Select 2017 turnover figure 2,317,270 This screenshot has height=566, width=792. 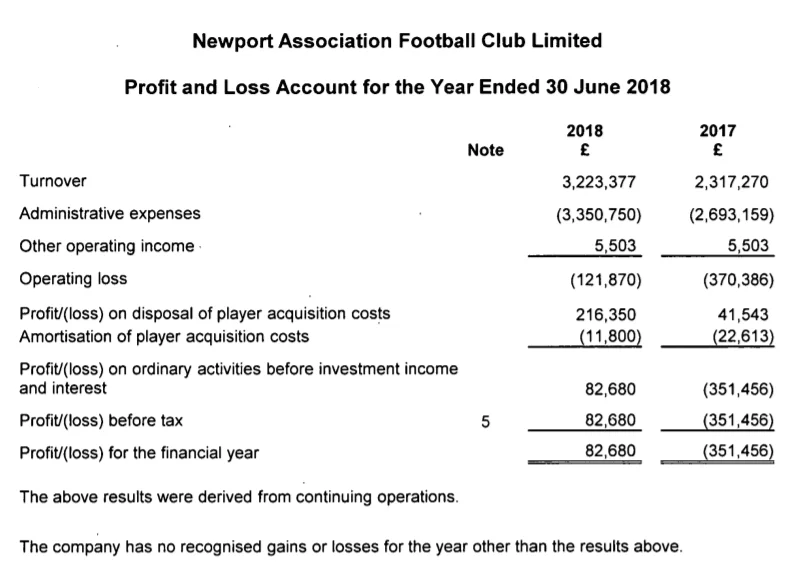coord(731,182)
